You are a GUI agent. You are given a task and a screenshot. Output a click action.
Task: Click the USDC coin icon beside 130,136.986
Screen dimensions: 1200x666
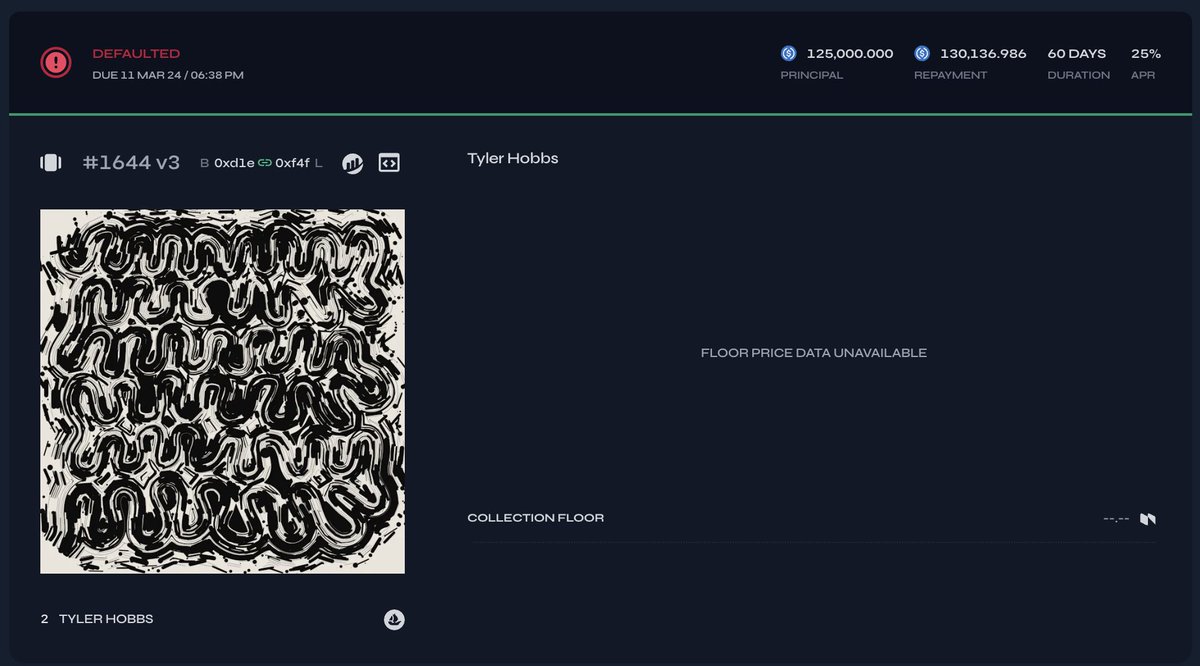click(x=922, y=53)
